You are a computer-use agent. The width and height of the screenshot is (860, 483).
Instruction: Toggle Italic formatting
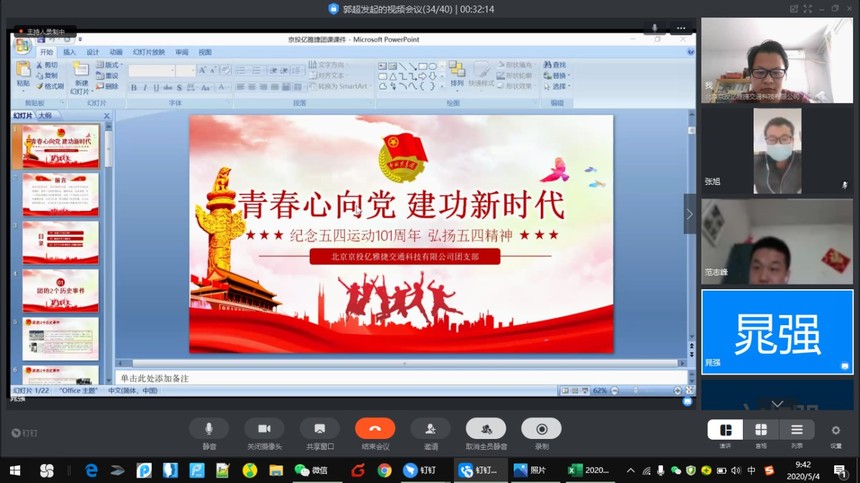point(145,88)
